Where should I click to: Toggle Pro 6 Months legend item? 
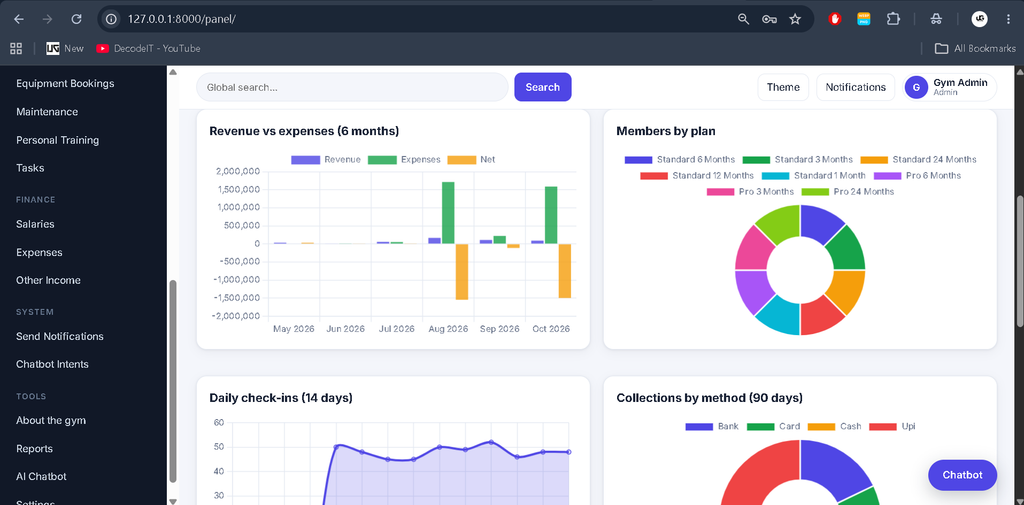tap(918, 176)
